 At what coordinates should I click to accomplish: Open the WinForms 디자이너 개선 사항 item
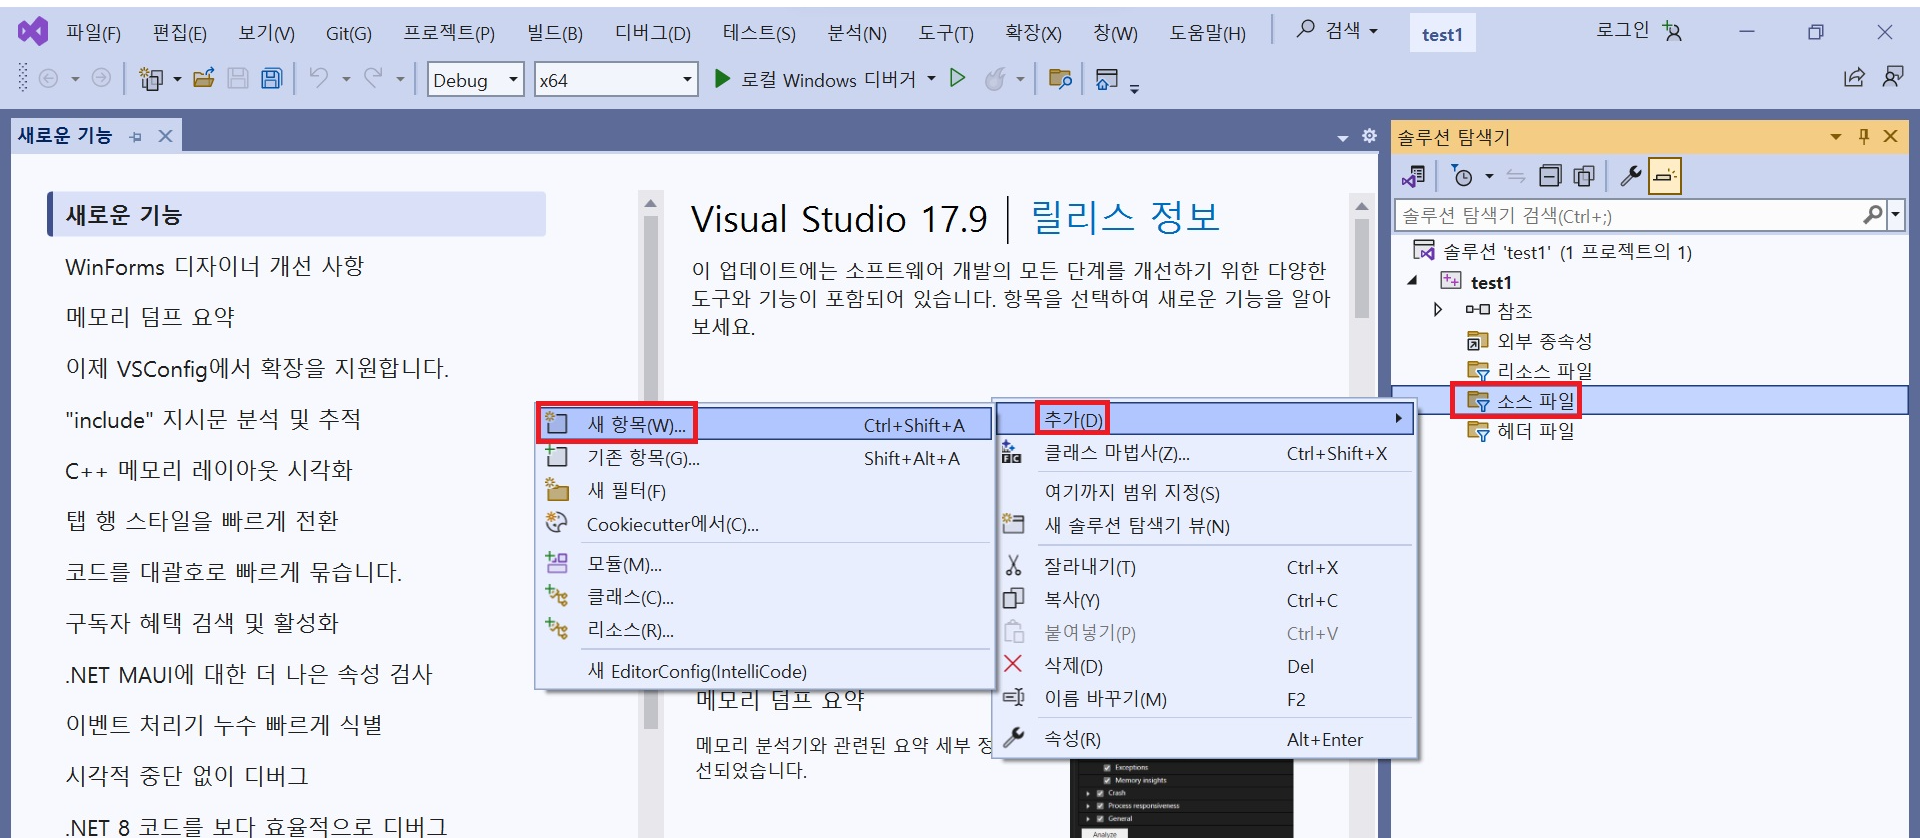click(214, 266)
